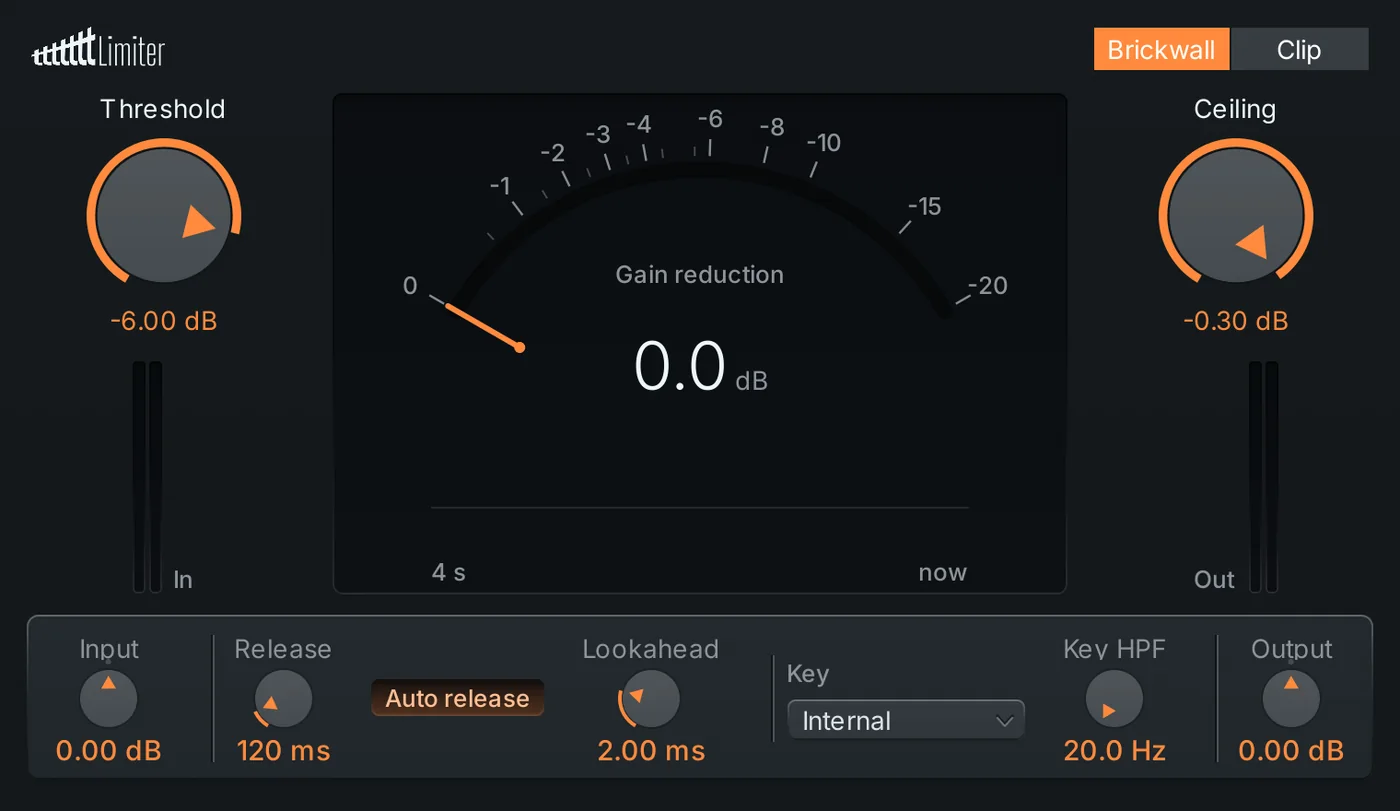Click the now history label
Screen dimensions: 1400x811
943,573
